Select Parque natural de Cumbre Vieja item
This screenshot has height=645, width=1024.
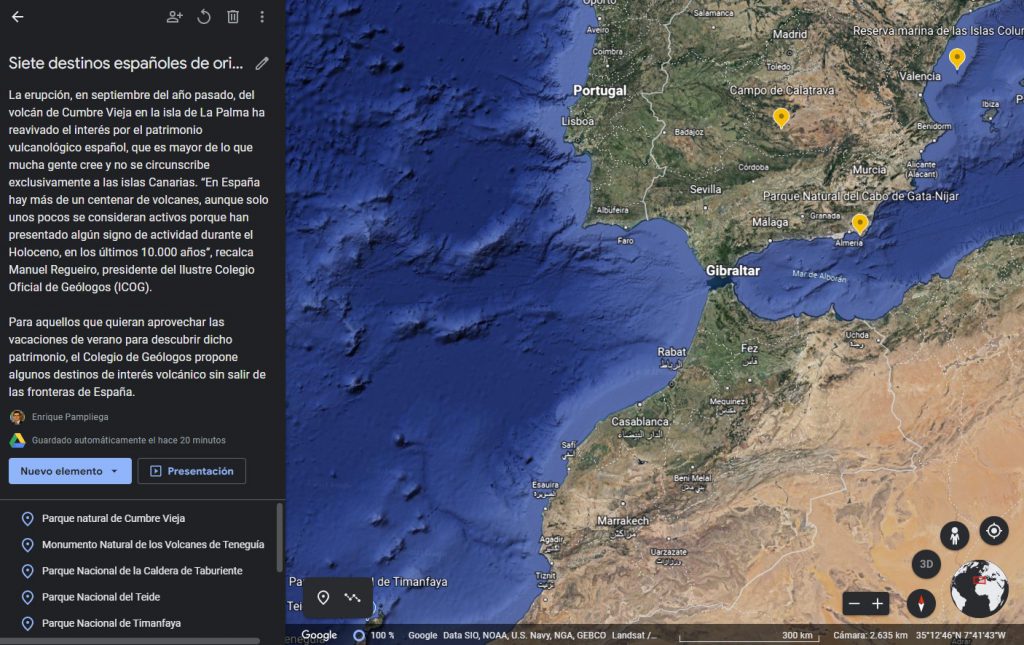click(114, 518)
